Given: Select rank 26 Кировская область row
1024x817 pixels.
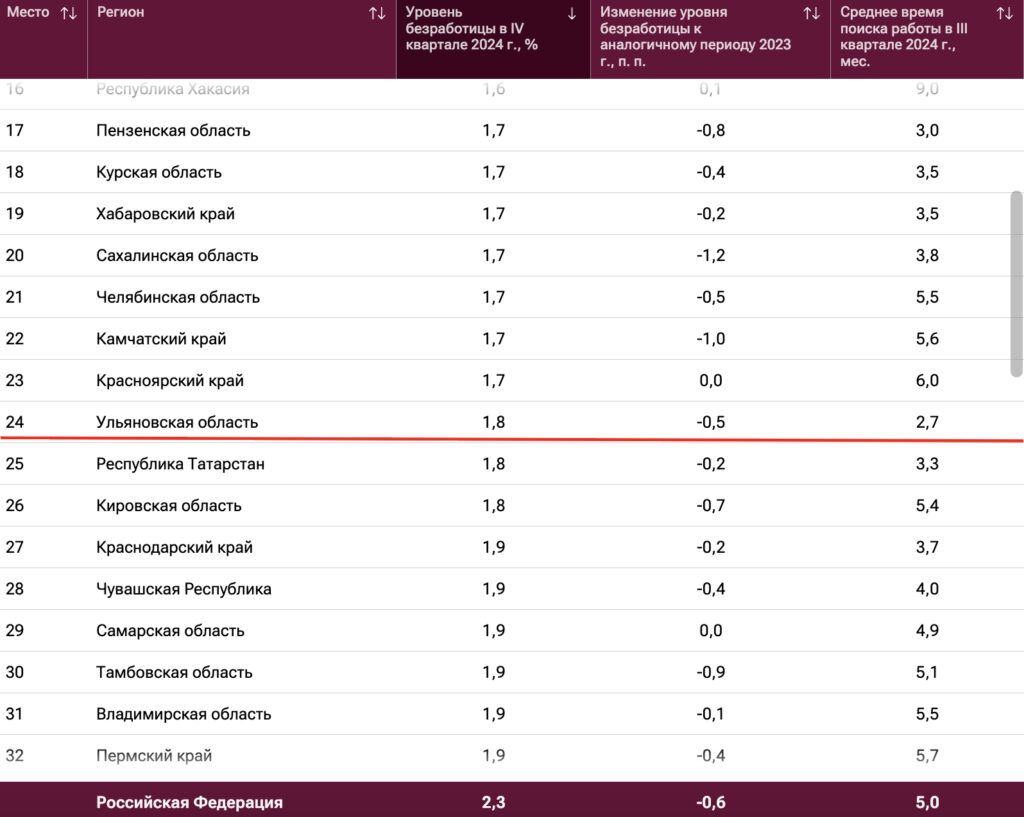Looking at the screenshot, I should tap(512, 505).
